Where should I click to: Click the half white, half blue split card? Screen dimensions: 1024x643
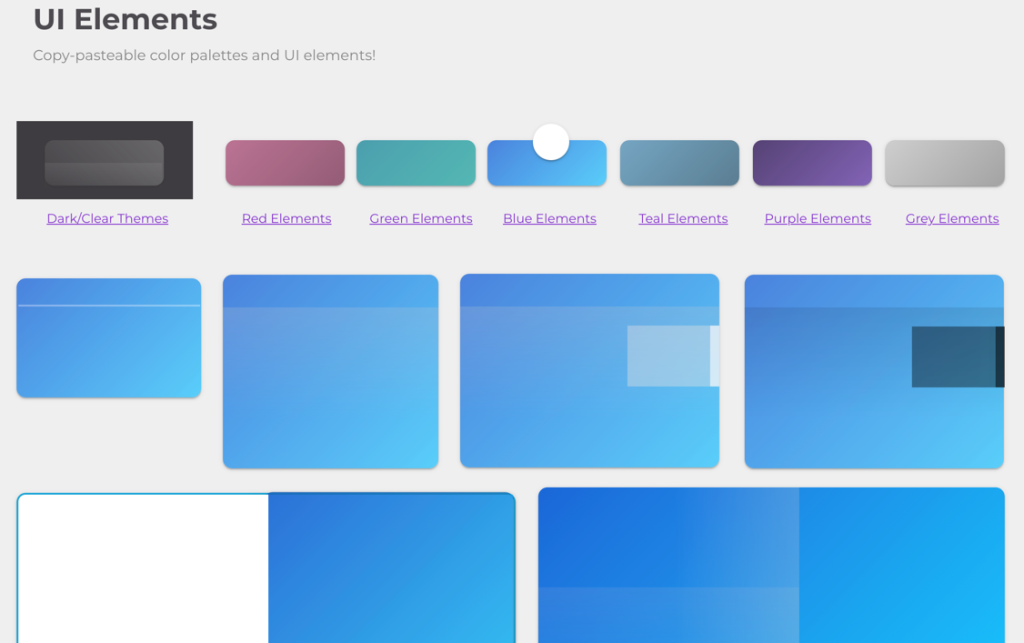[x=264, y=566]
